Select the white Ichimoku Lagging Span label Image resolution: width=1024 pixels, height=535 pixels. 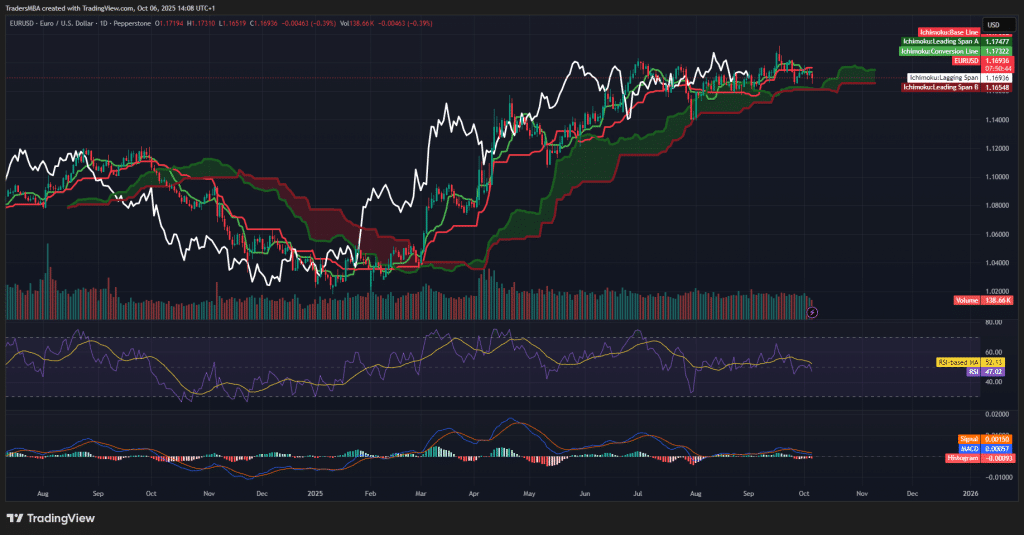943,77
